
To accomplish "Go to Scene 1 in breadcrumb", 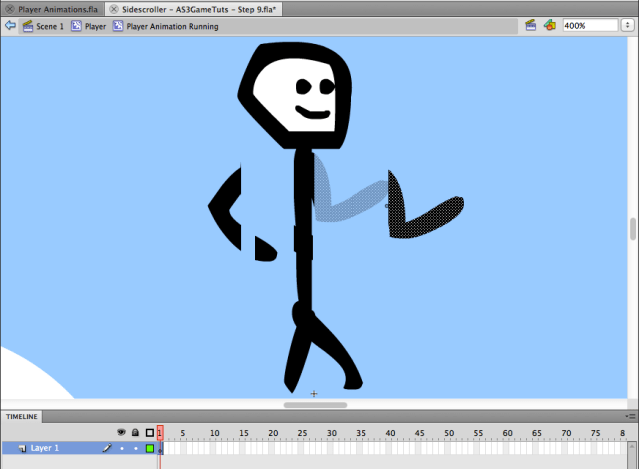I will (50, 26).
